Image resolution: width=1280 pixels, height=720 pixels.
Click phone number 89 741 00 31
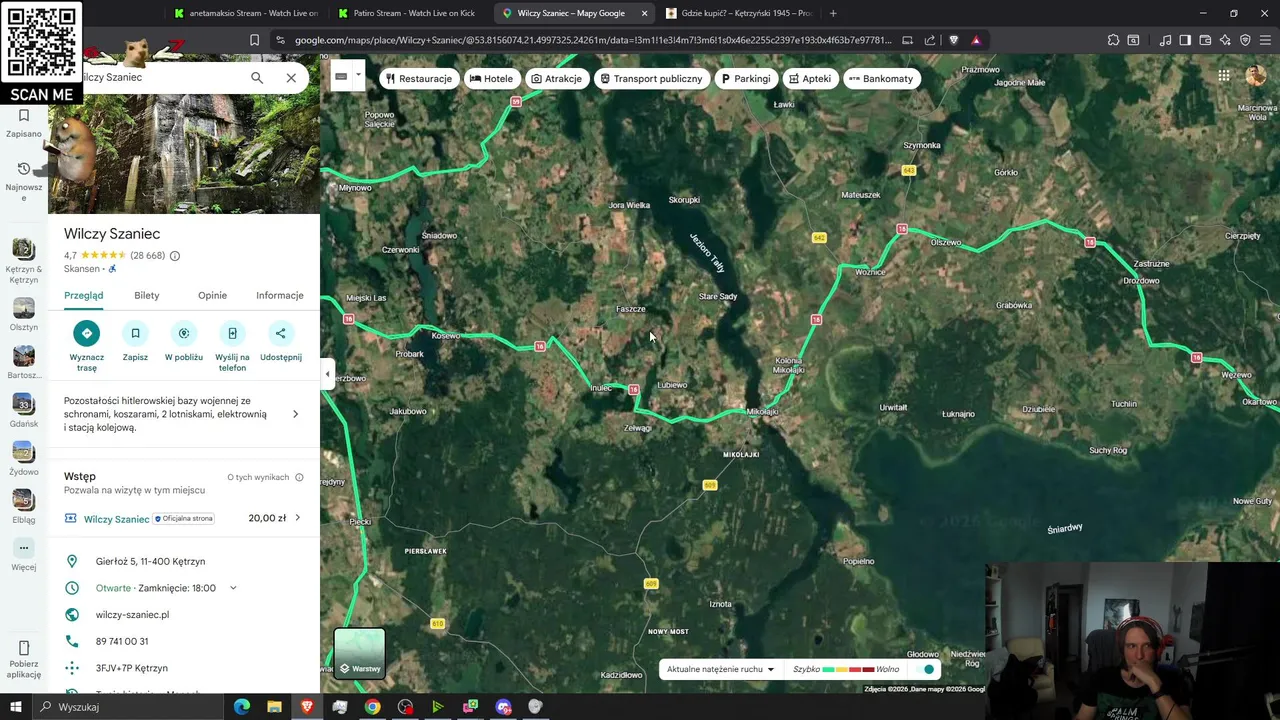click(x=122, y=641)
